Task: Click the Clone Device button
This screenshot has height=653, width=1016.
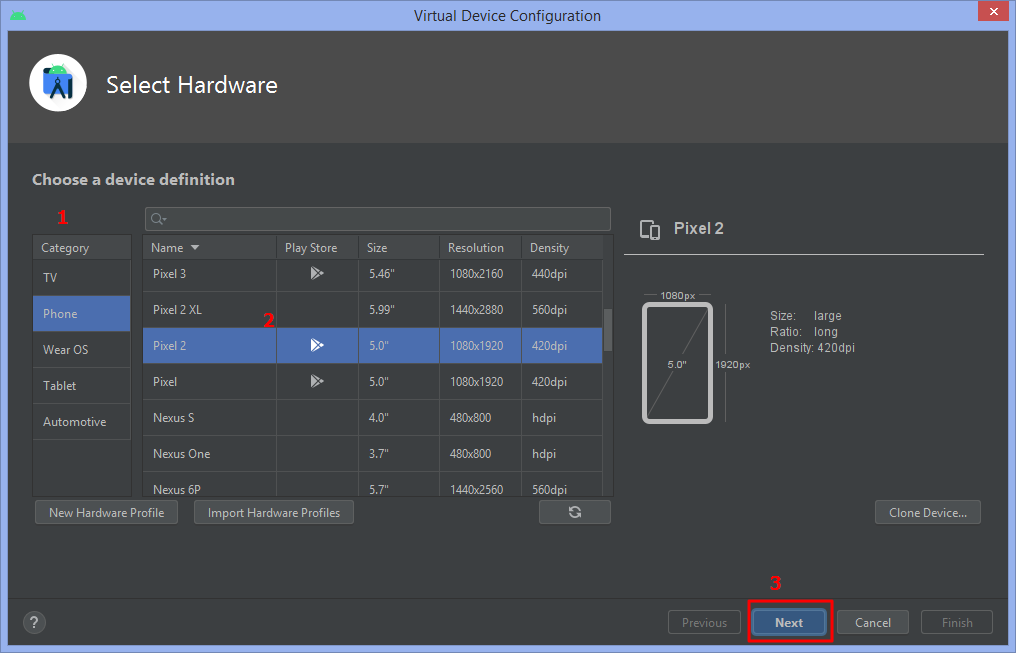Action: 927,512
